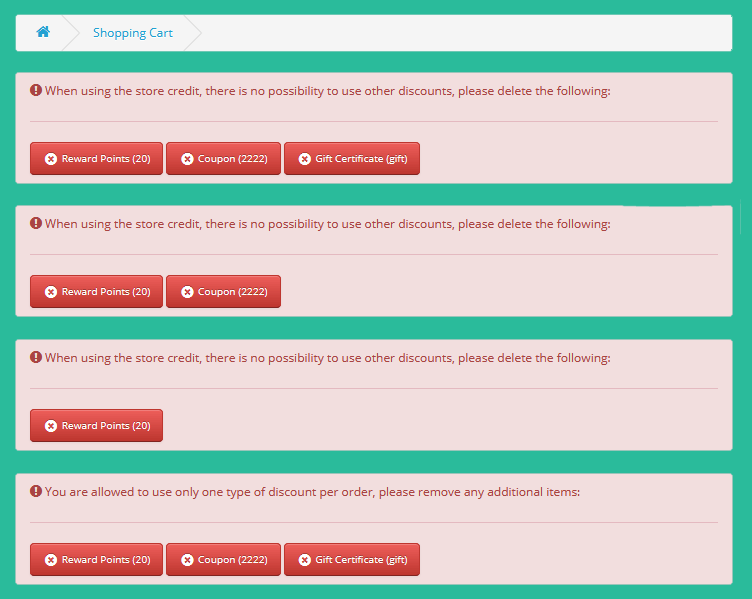Delete Reward Points (20) in second alert

tap(96, 292)
